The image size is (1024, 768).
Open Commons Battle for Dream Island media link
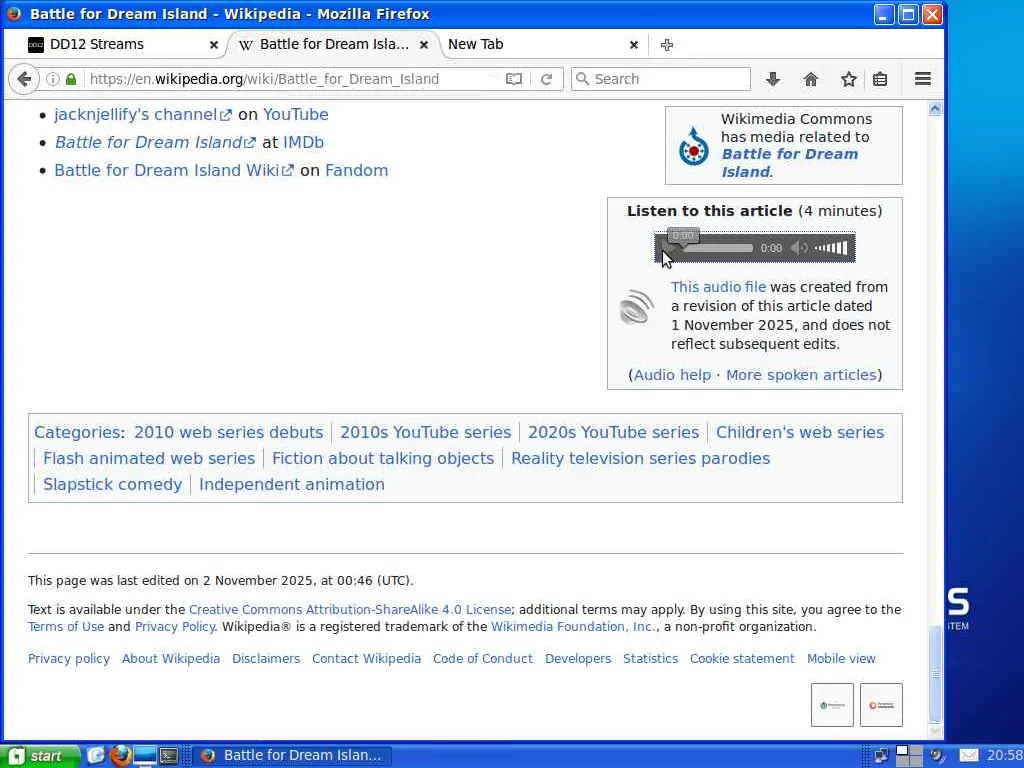(x=790, y=163)
